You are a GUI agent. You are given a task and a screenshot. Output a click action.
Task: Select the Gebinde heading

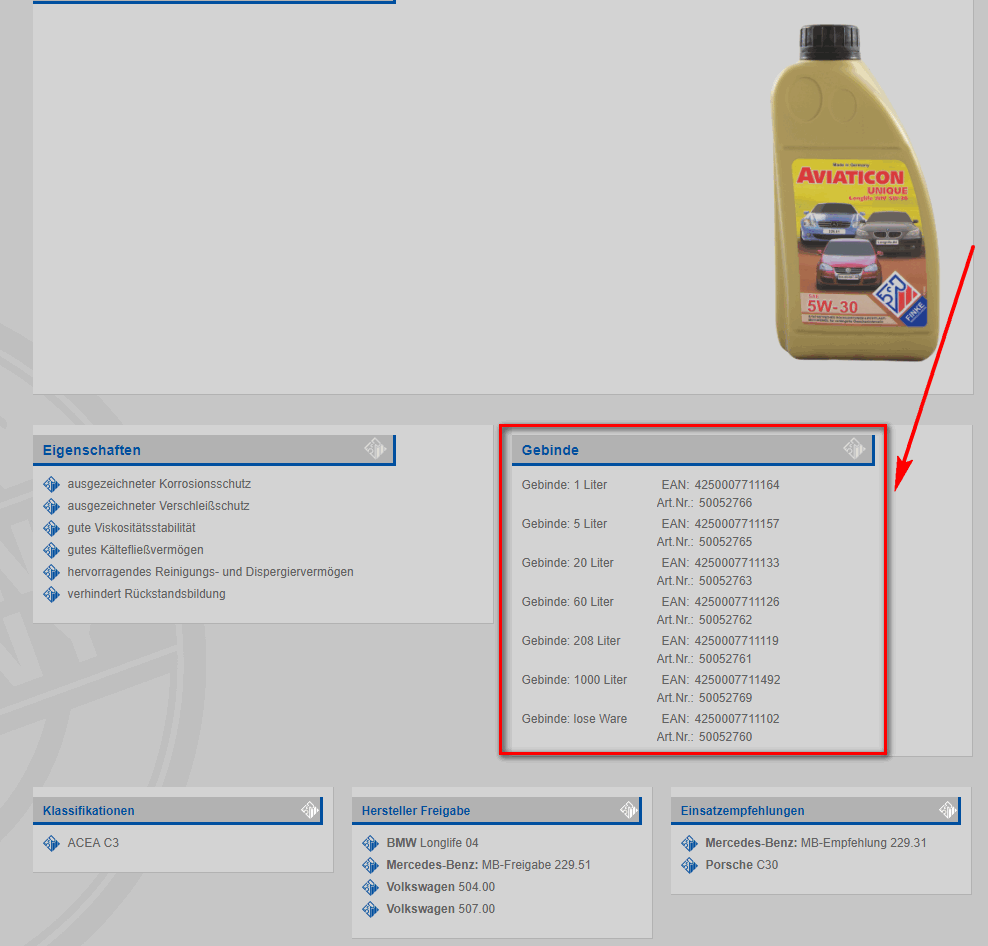[550, 450]
